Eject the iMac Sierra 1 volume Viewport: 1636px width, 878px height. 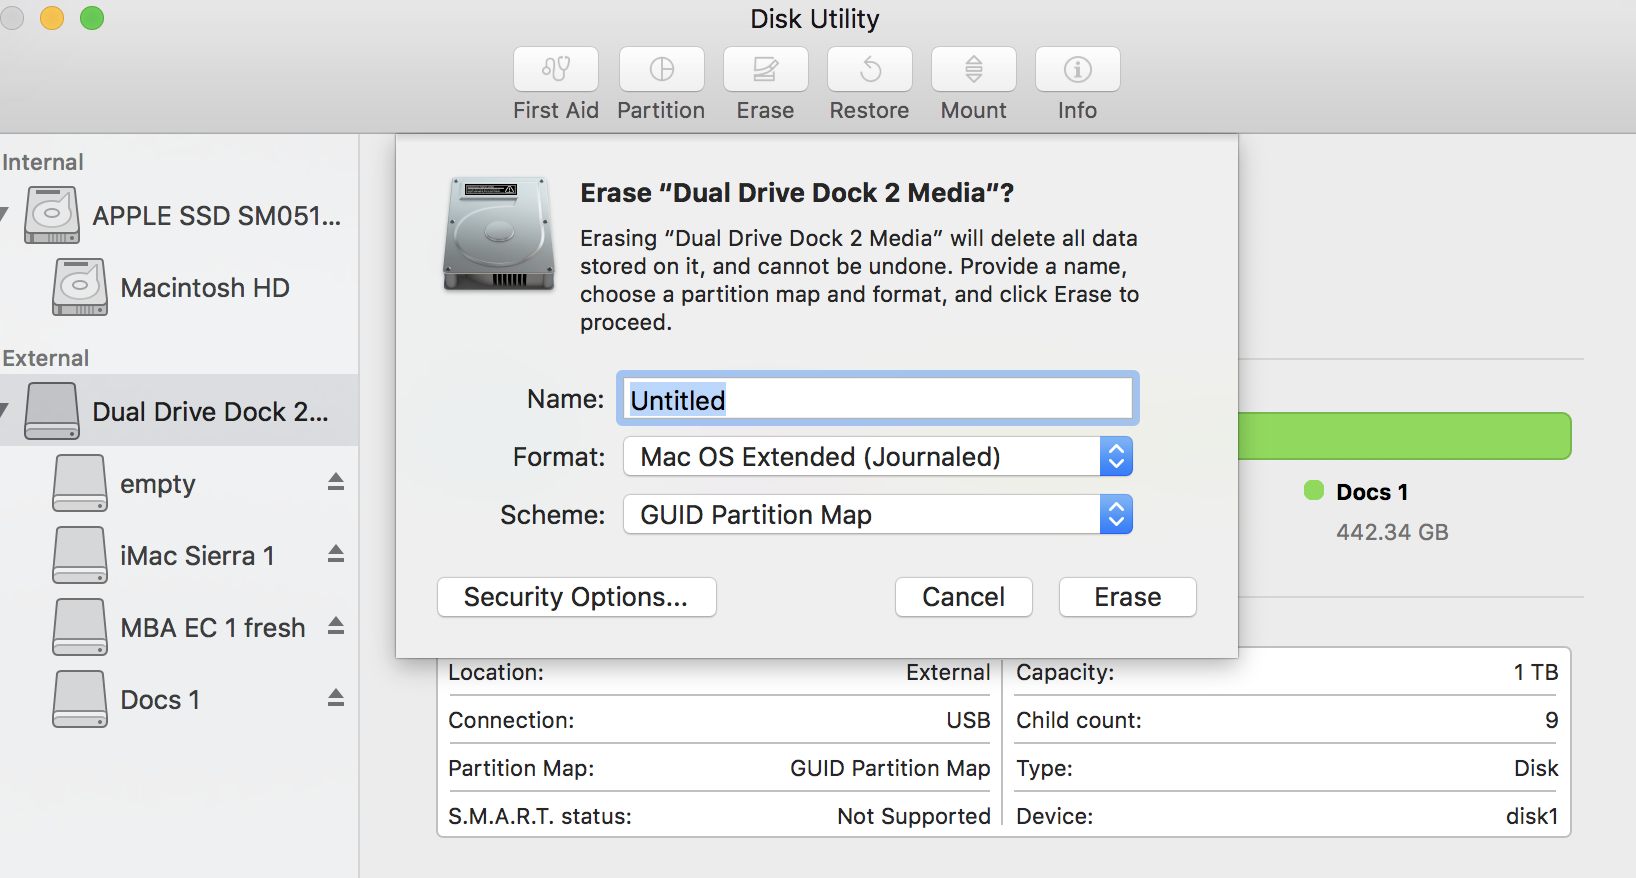[x=336, y=555]
